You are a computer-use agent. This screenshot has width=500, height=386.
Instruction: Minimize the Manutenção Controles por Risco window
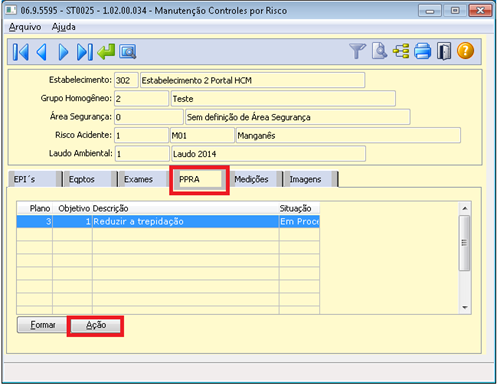430,11
